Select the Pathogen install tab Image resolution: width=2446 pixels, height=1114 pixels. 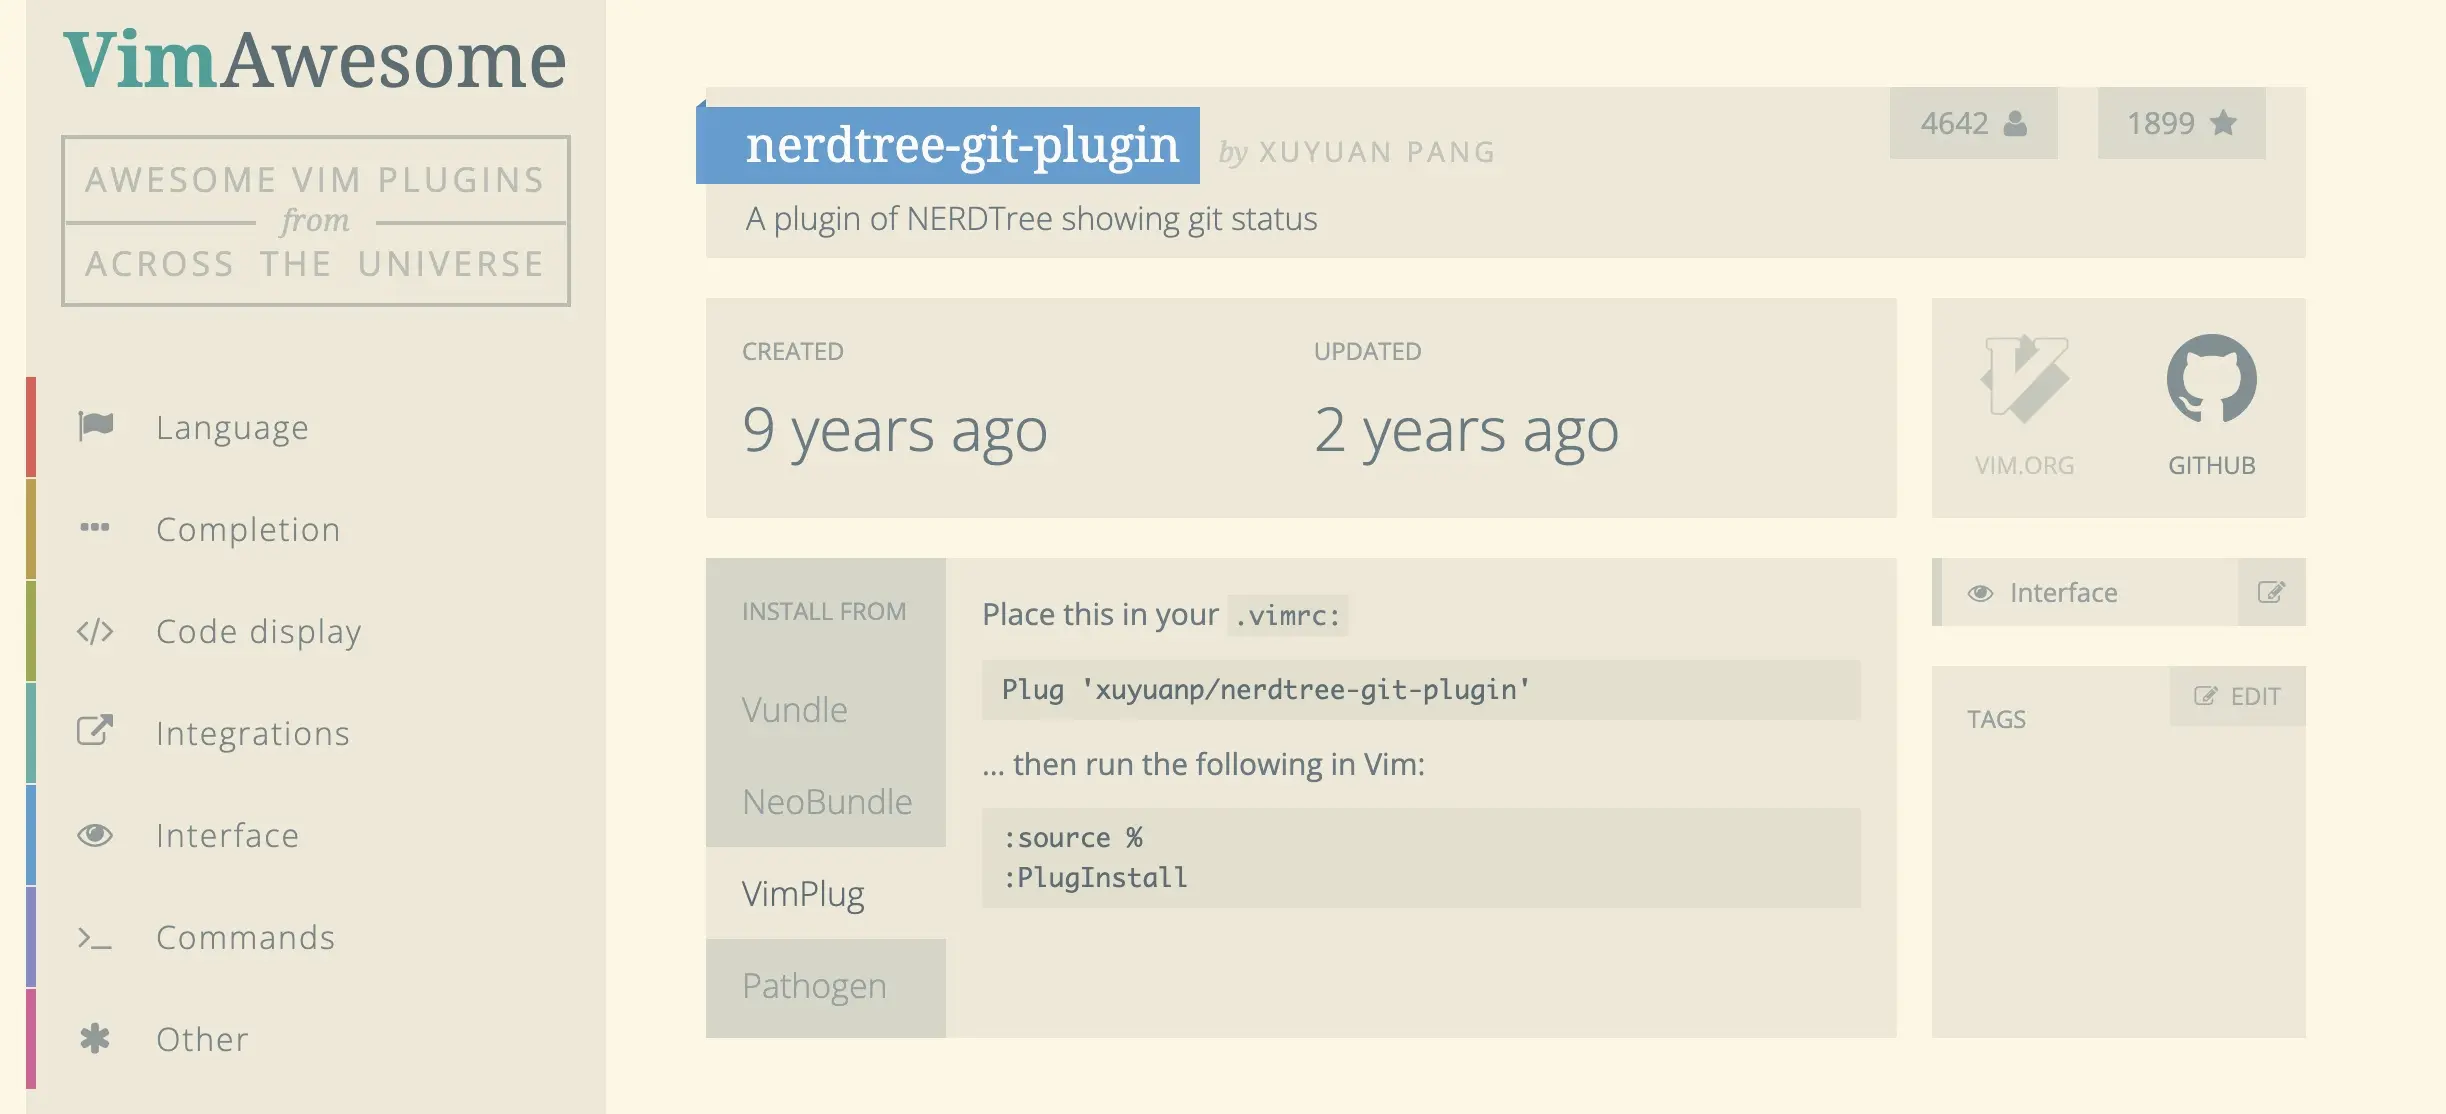pyautogui.click(x=814, y=986)
